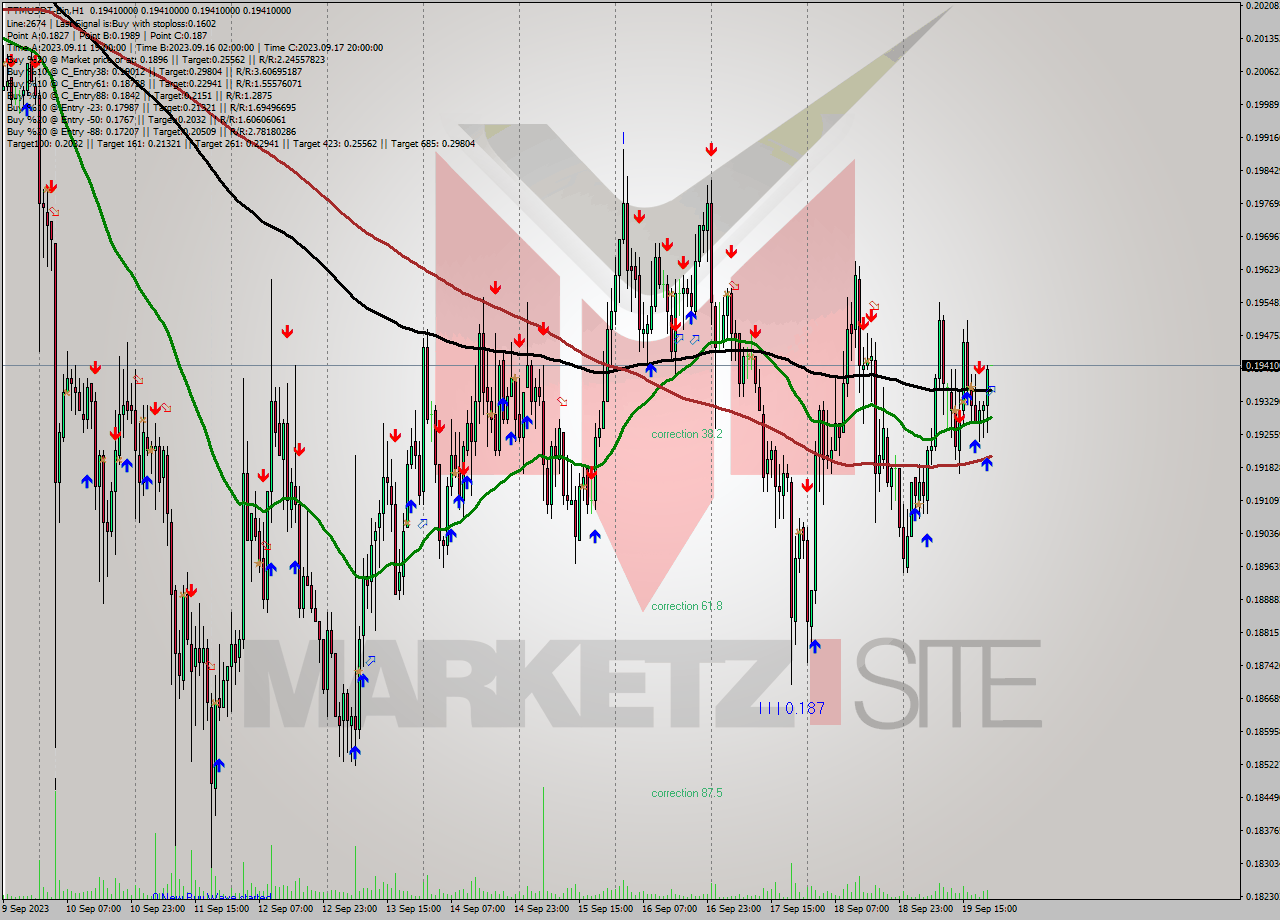Click the 'C_Entry61' target 0.22941 line
The width and height of the screenshot is (1280, 920).
[x=154, y=83]
